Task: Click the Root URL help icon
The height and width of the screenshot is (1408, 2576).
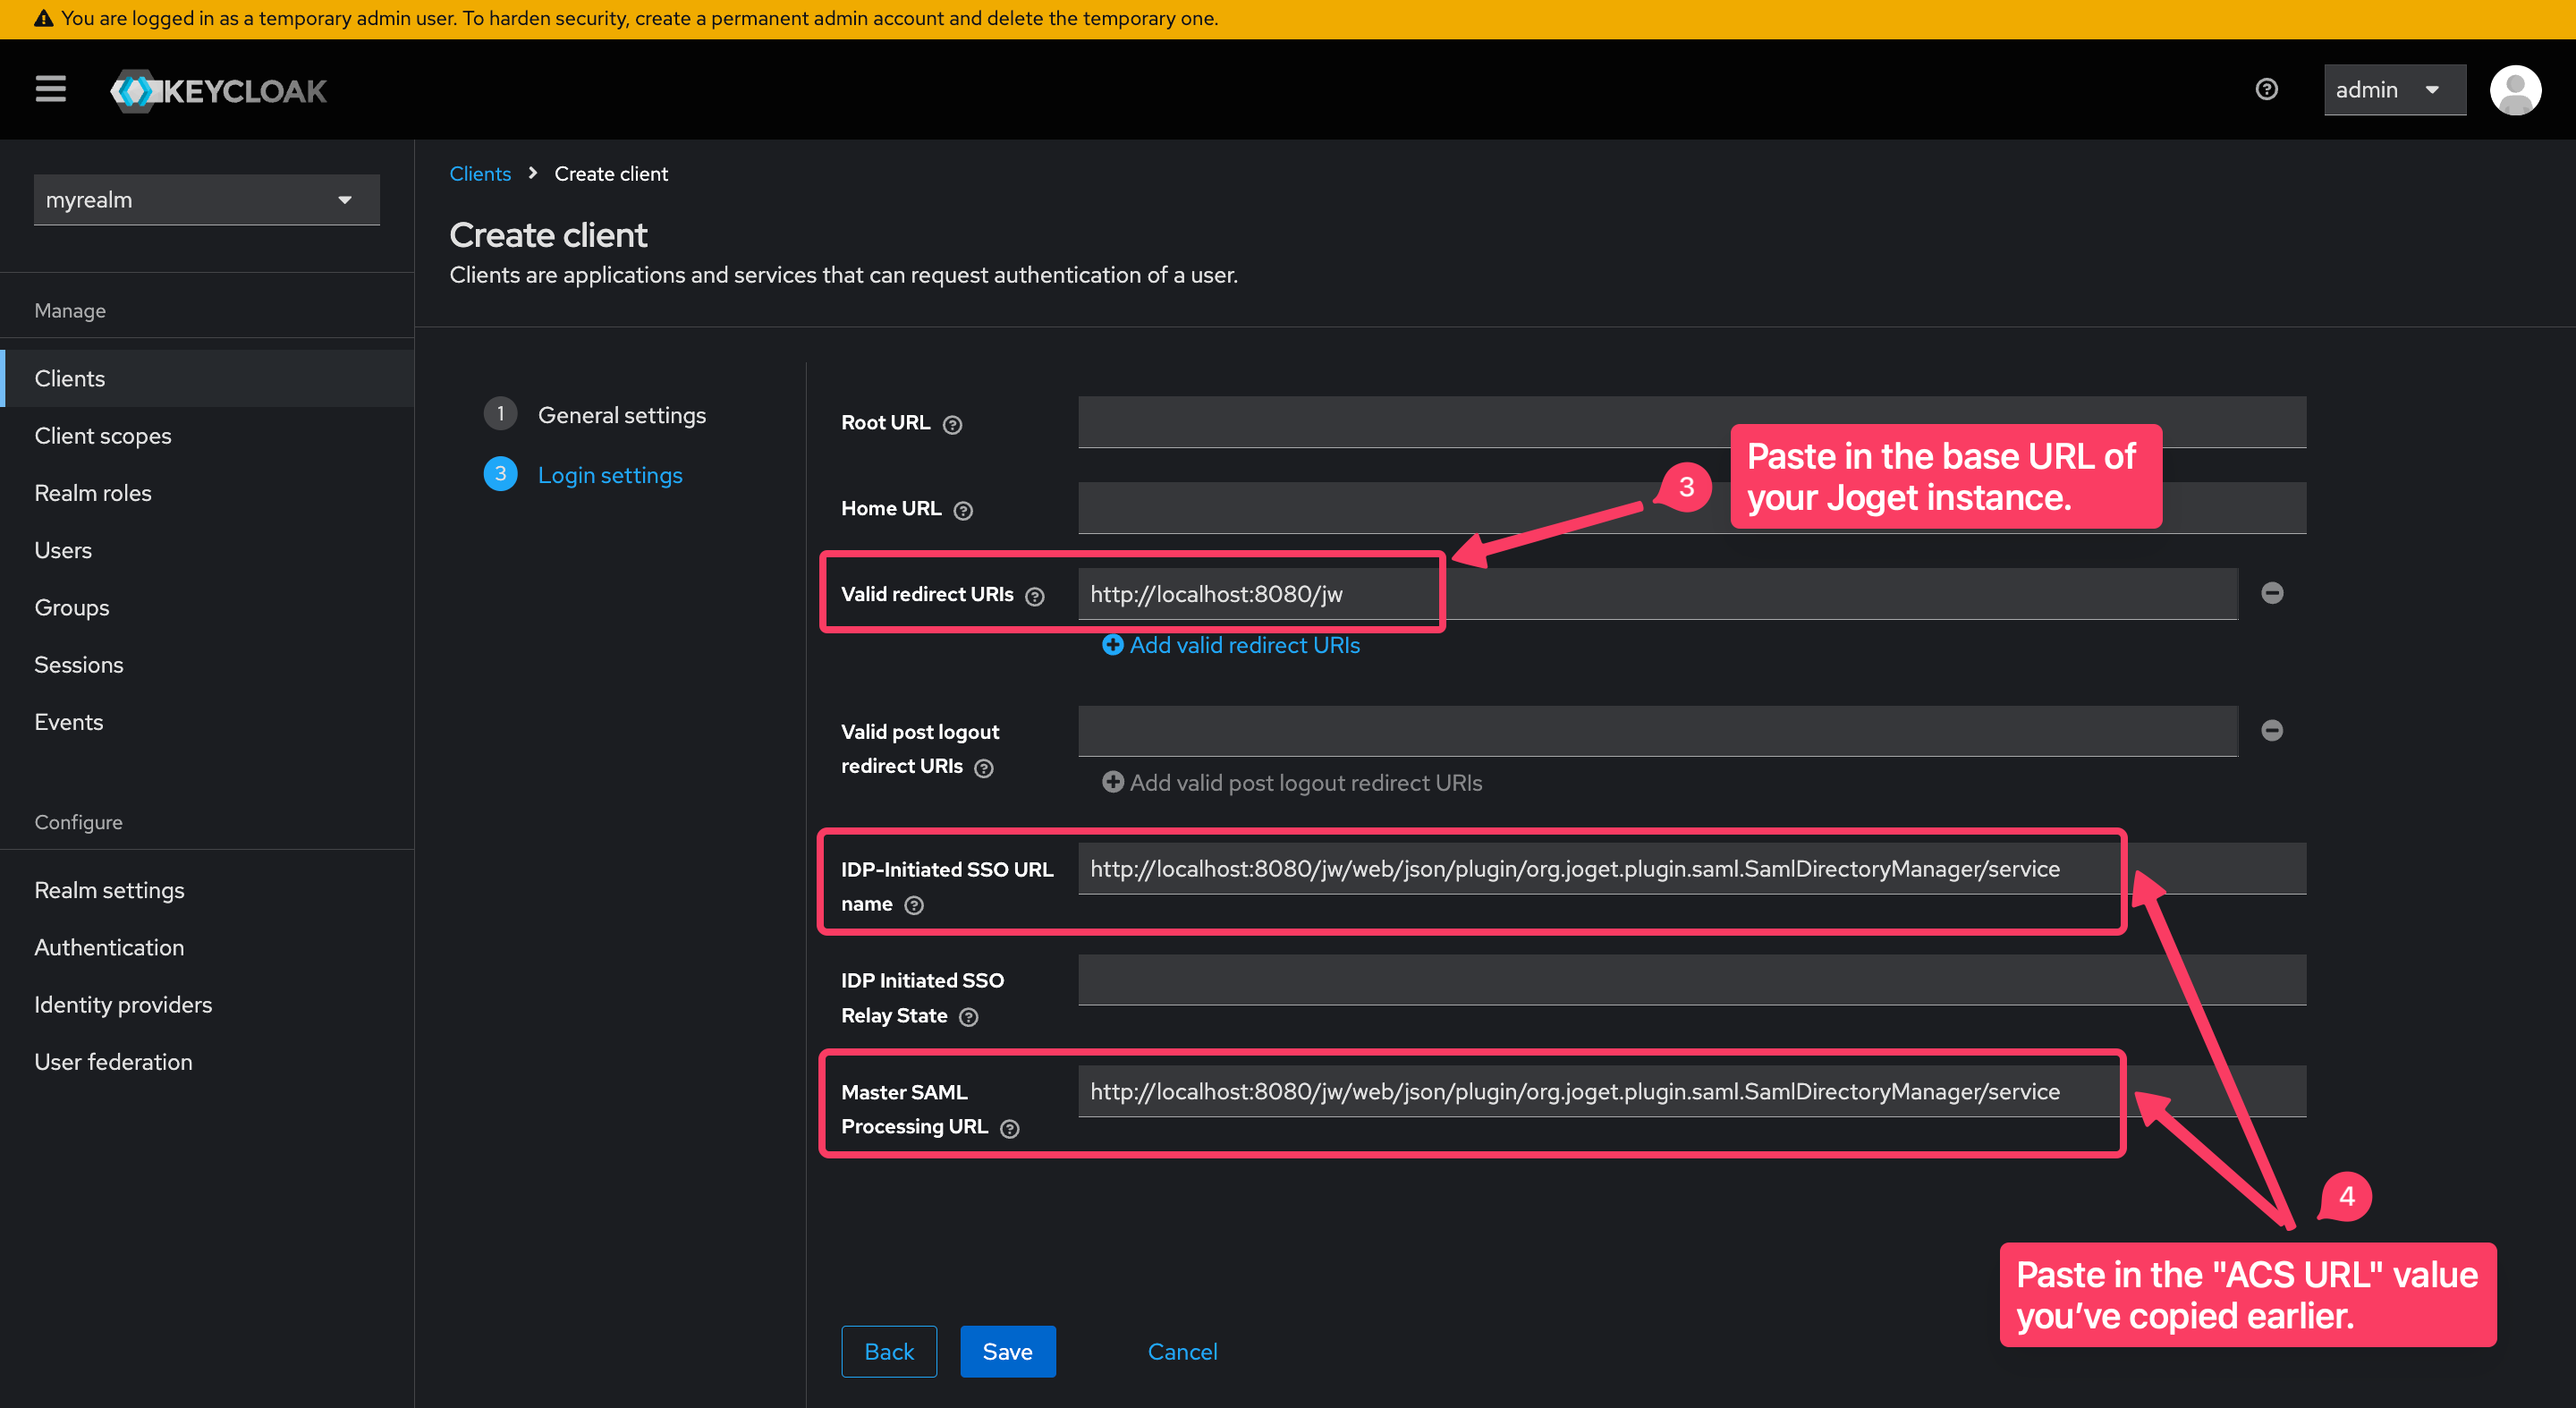Action: click(x=953, y=425)
